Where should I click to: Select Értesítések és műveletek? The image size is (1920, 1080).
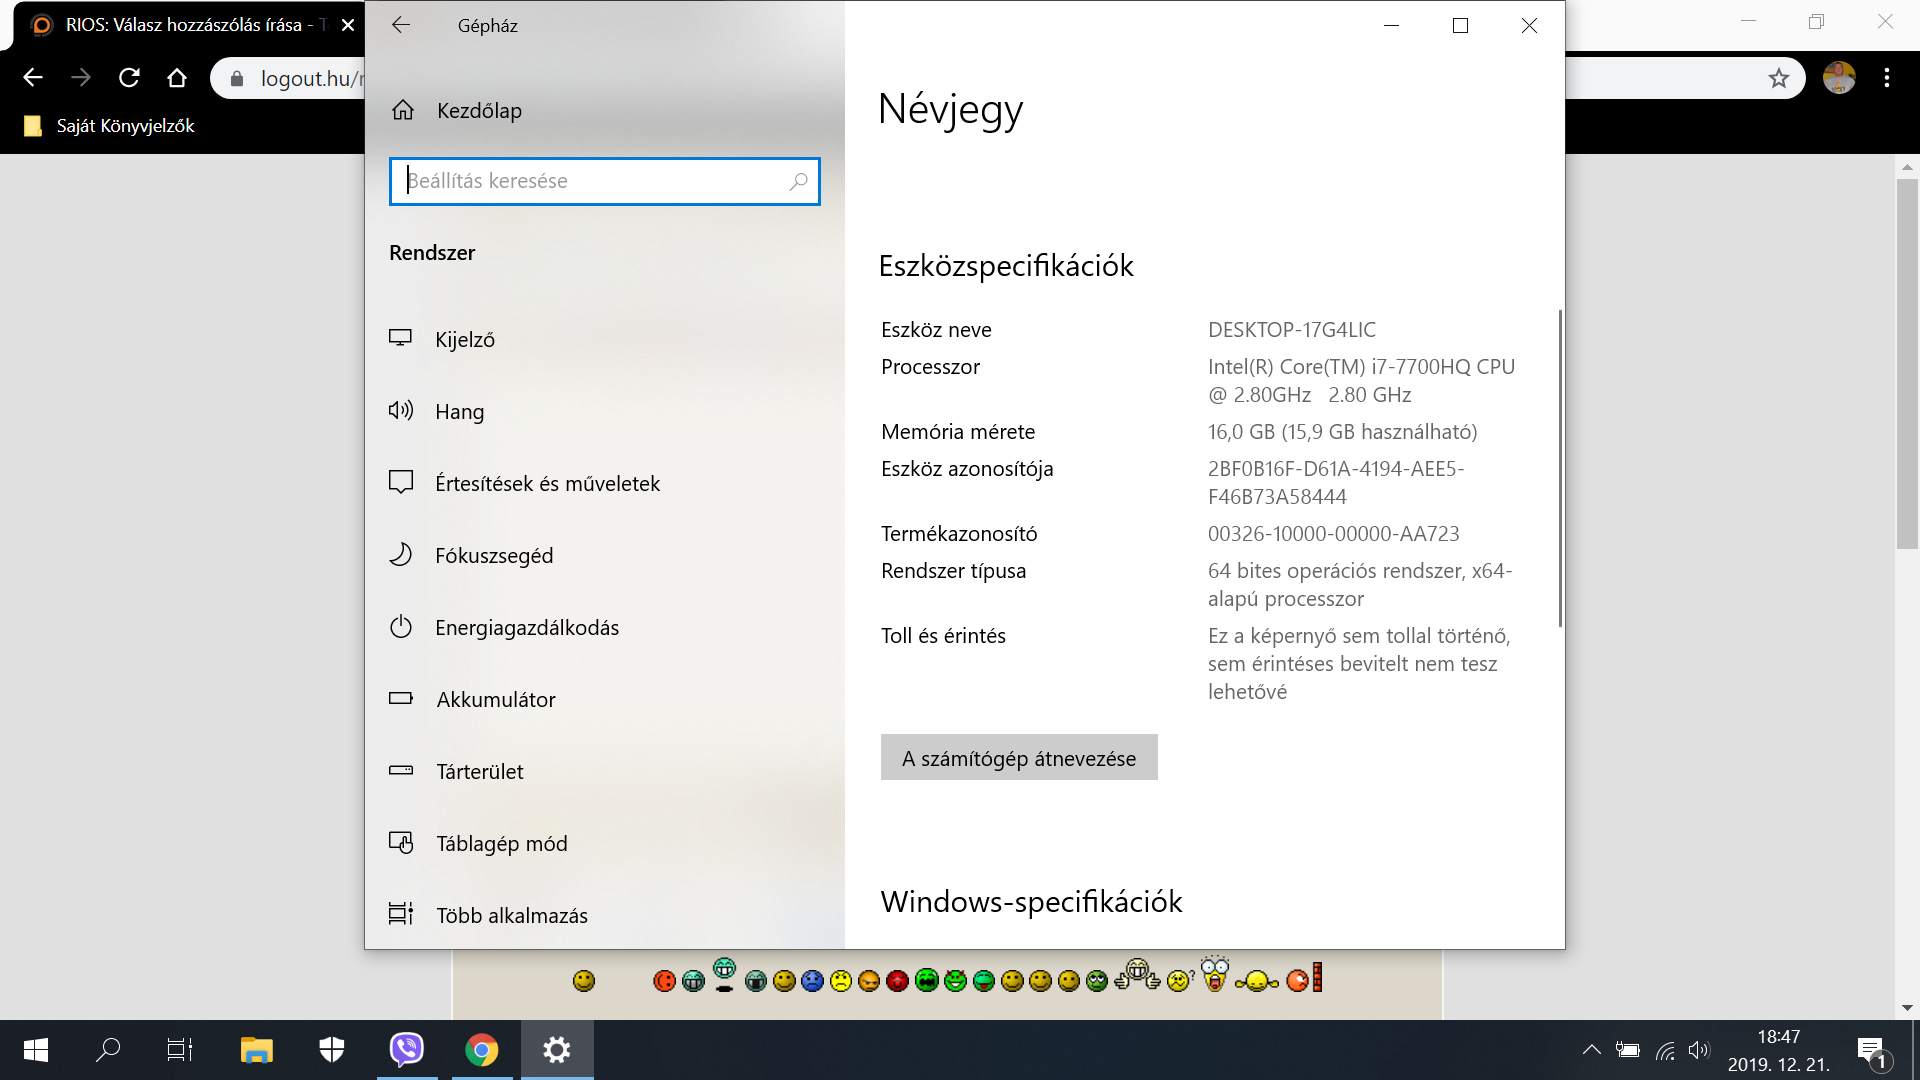point(547,484)
